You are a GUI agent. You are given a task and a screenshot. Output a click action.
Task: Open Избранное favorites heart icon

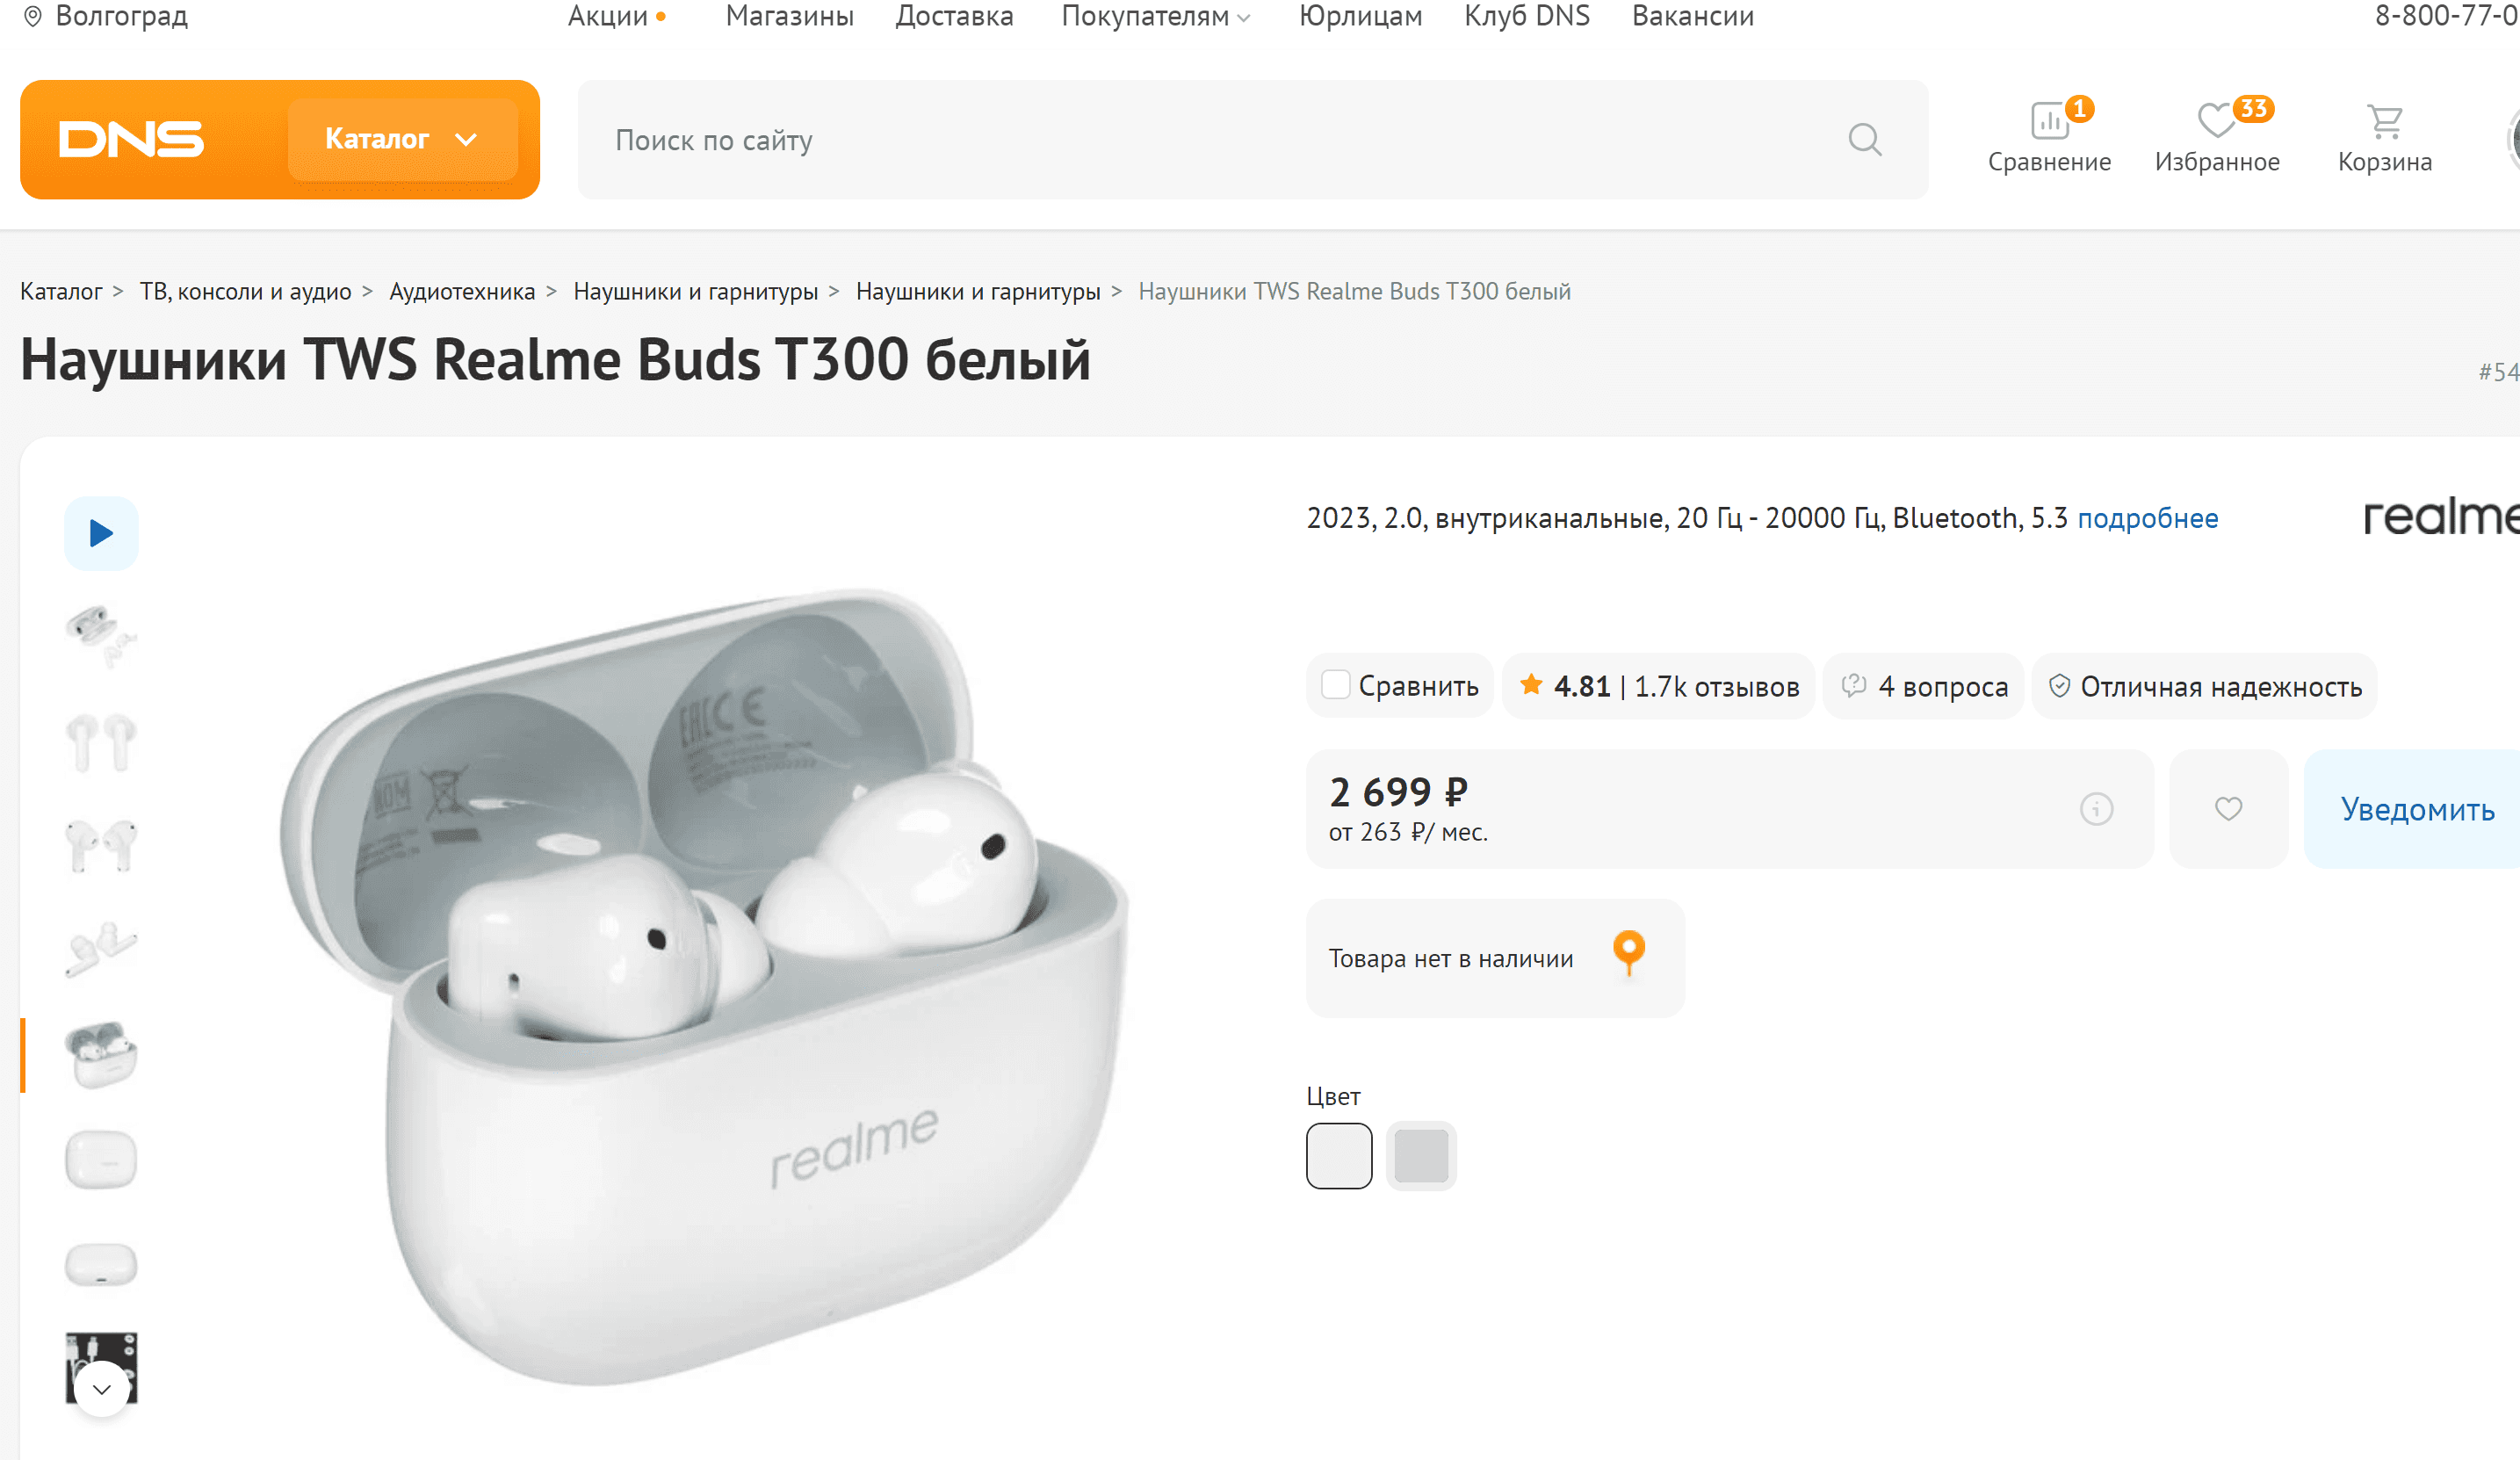pos(2217,123)
